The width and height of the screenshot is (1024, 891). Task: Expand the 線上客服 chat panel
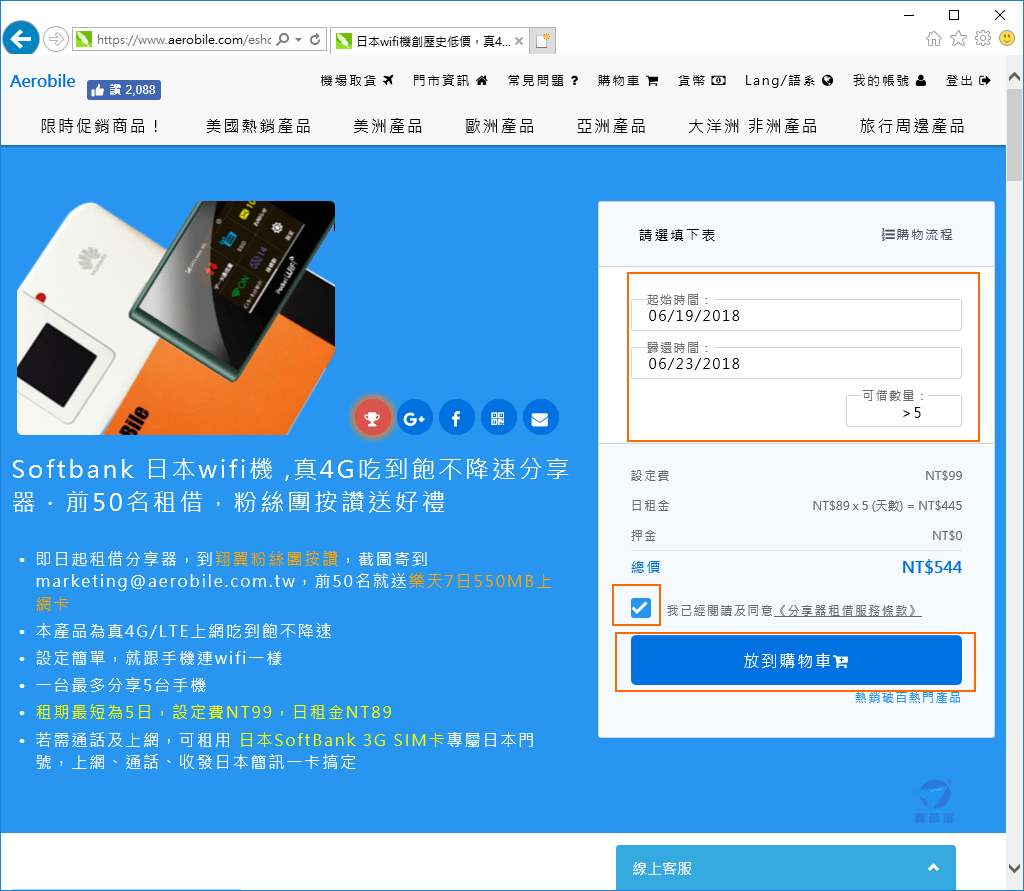[786, 868]
